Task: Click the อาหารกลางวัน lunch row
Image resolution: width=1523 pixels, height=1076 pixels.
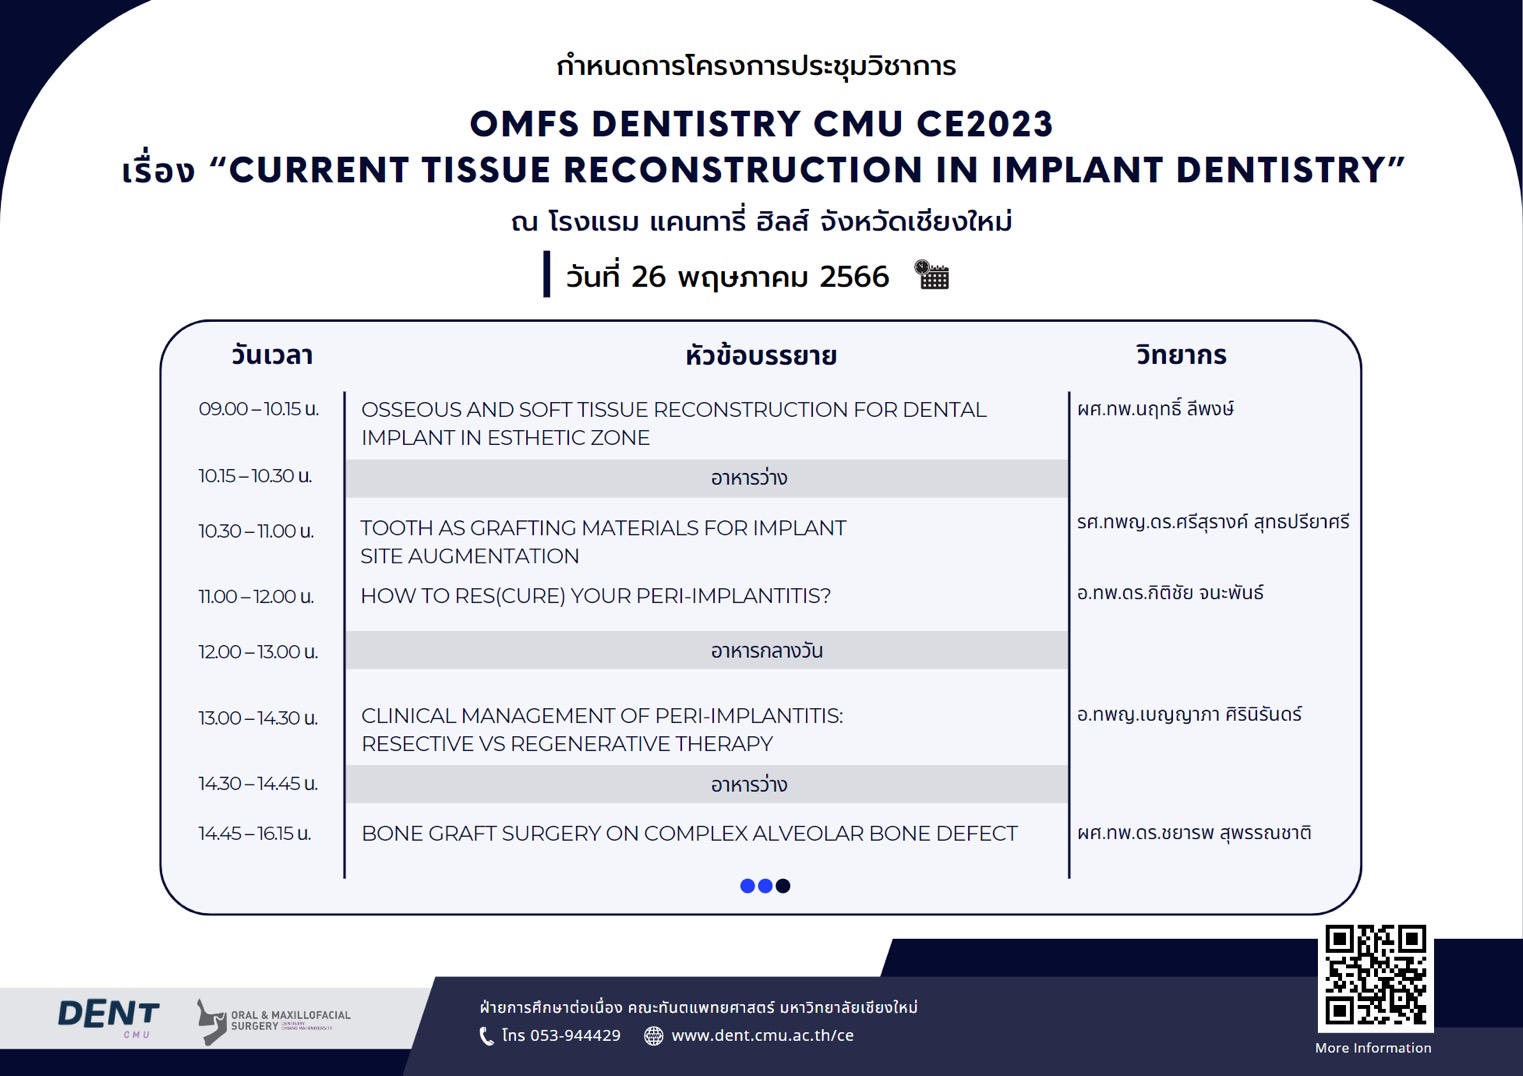Action: 707,650
